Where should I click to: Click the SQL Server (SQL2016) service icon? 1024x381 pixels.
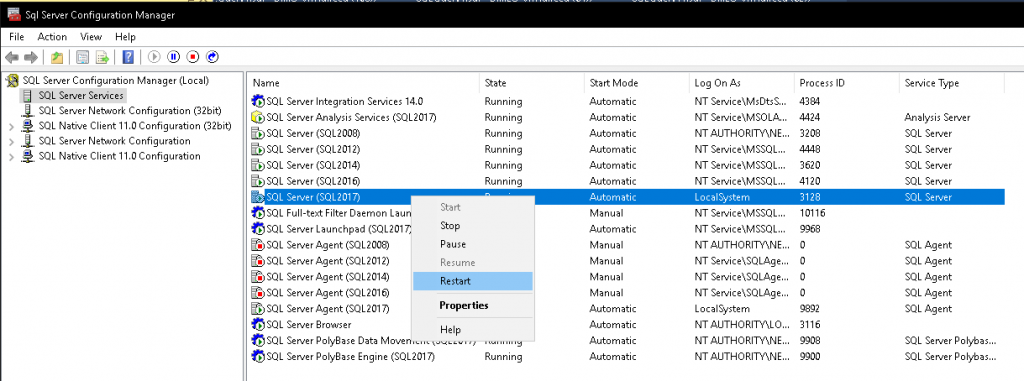pyautogui.click(x=258, y=181)
